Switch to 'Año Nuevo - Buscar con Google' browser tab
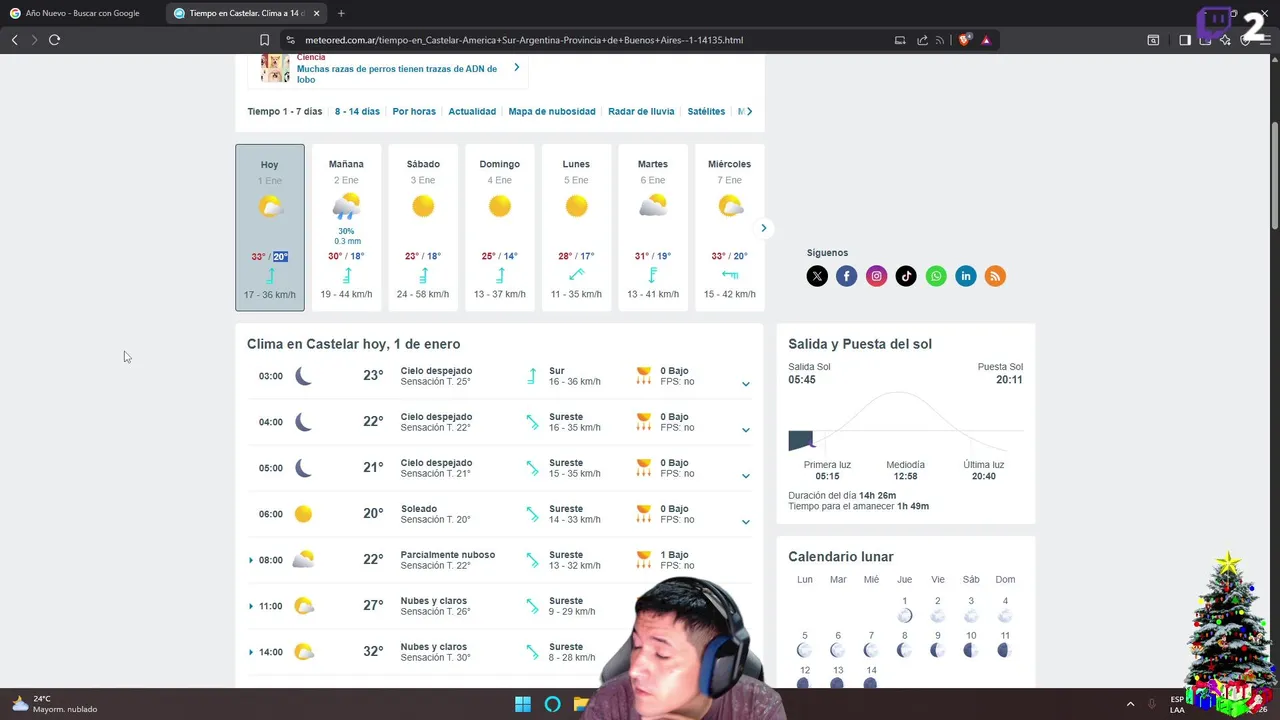 (x=82, y=13)
